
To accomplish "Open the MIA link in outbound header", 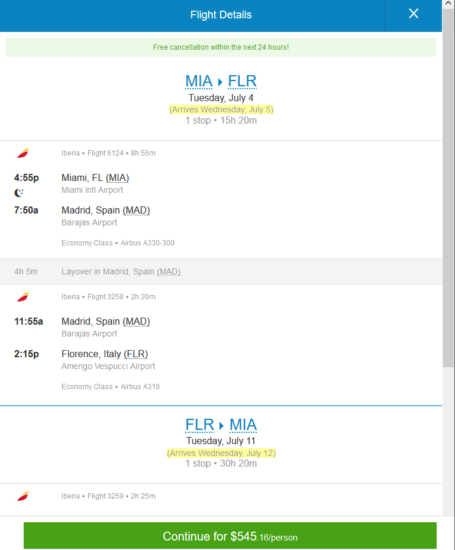I will pyautogui.click(x=199, y=81).
